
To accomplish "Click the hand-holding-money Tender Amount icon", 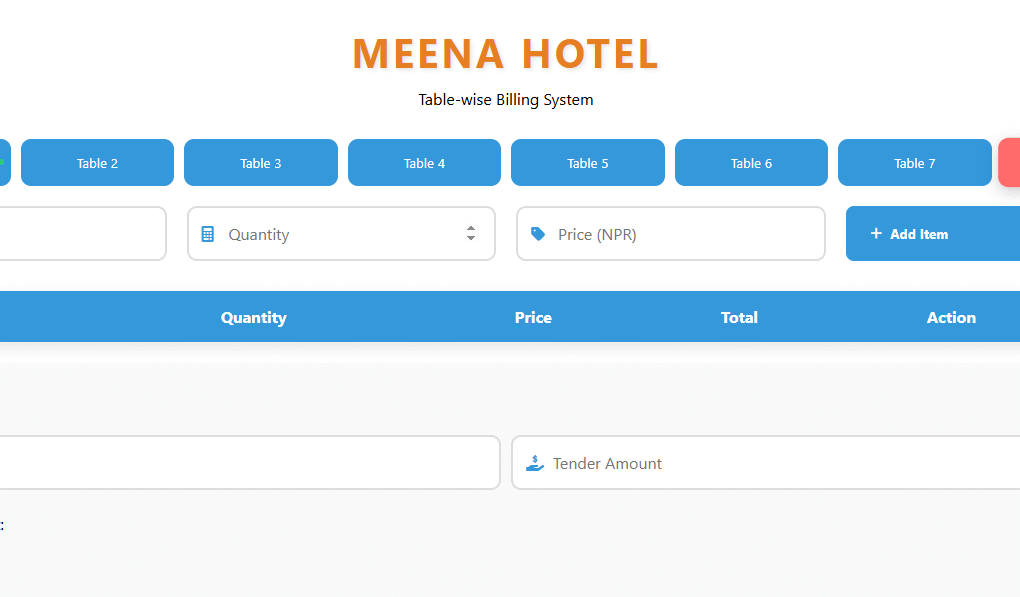I will [x=535, y=463].
